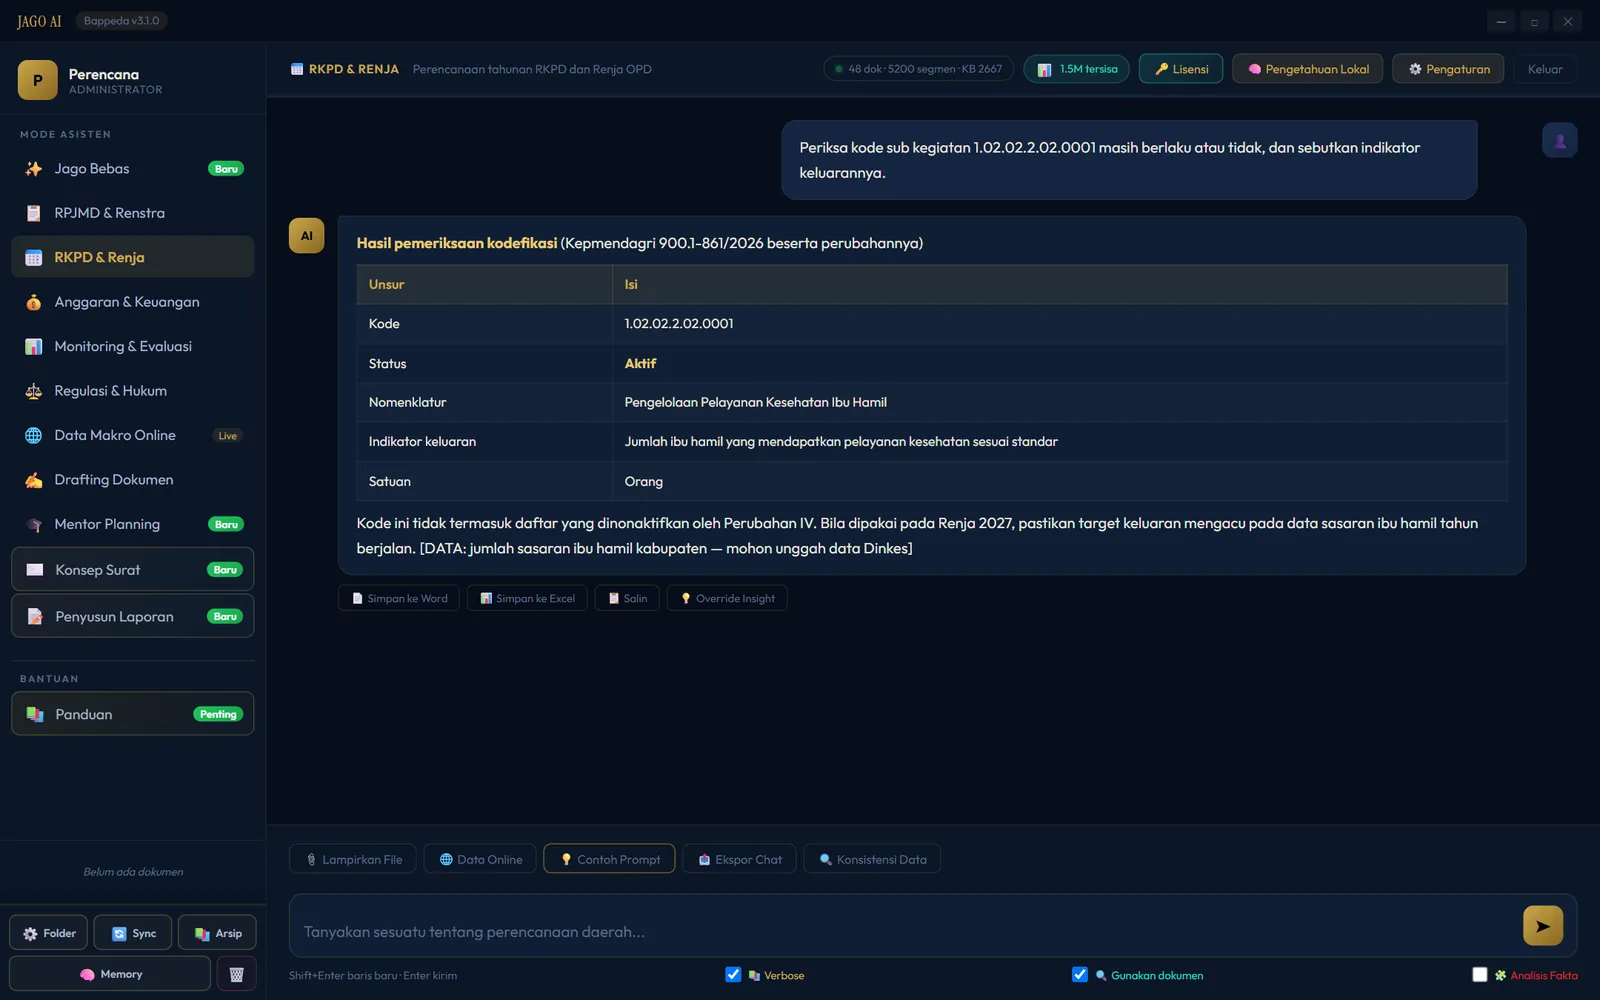Open Regulasi & Hukum mode

click(x=133, y=391)
